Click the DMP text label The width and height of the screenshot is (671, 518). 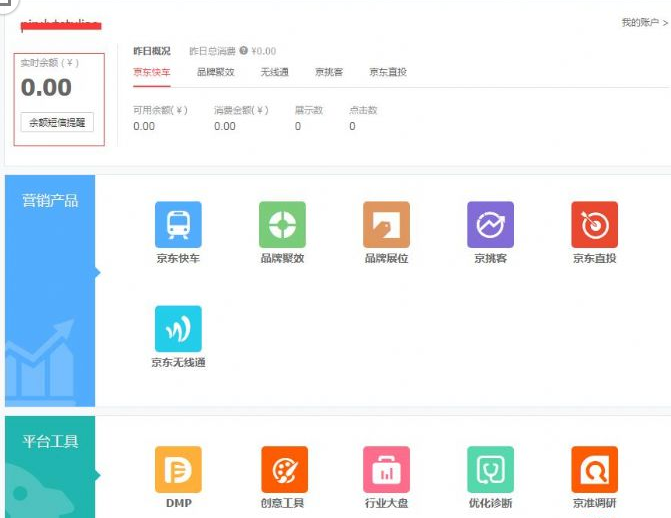tap(178, 503)
